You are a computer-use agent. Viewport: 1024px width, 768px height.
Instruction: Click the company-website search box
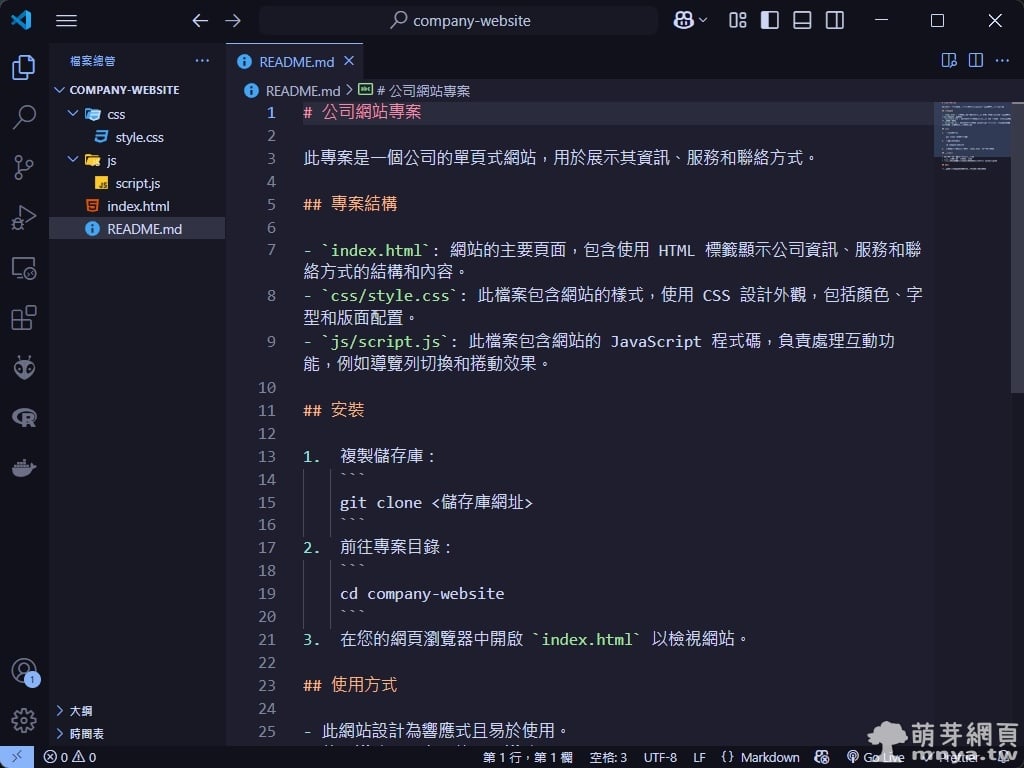tap(459, 20)
